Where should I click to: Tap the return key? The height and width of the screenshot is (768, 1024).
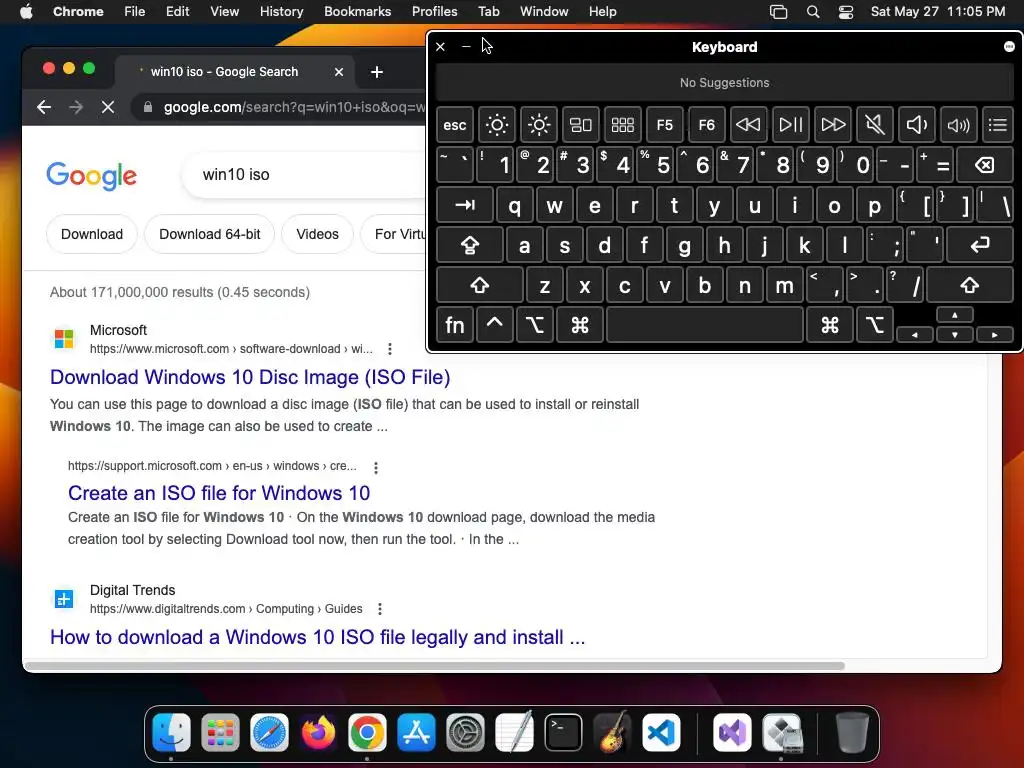coord(980,246)
